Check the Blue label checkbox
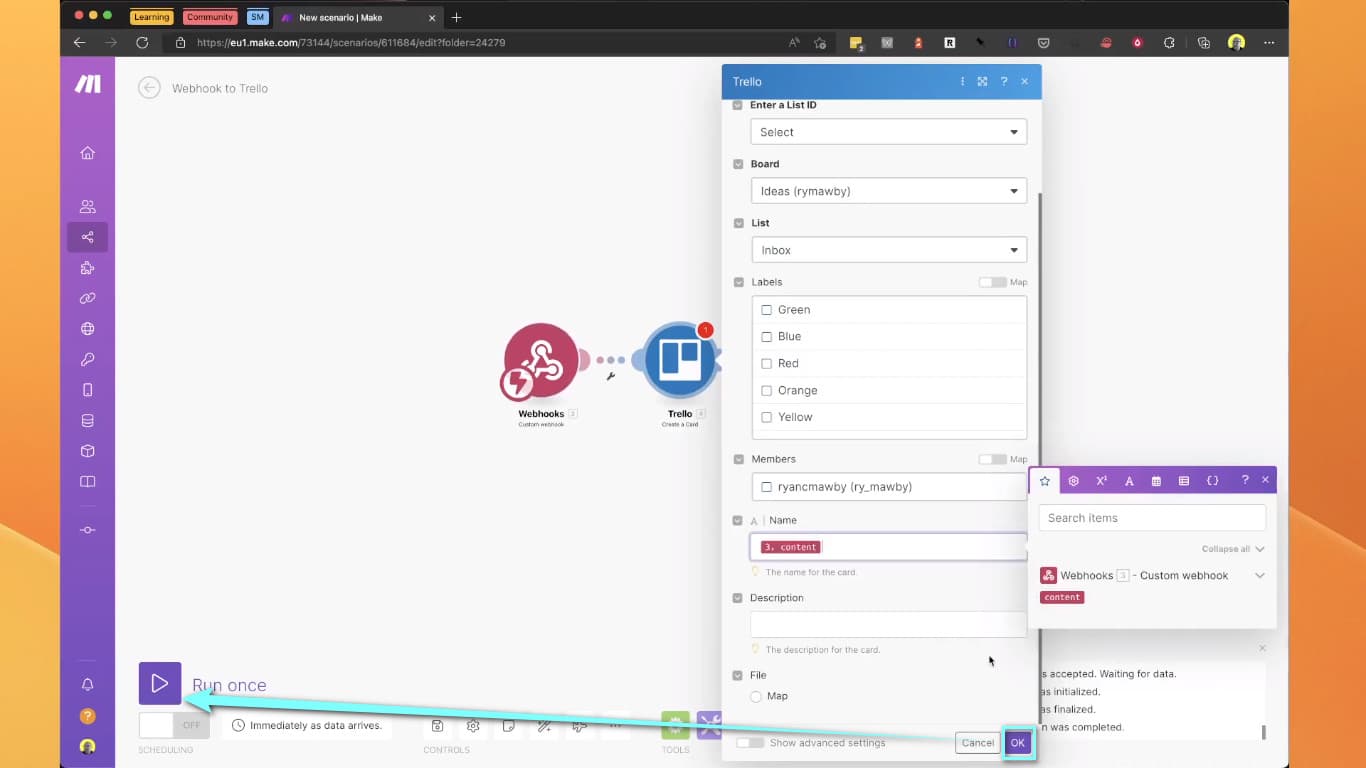Viewport: 1366px width, 768px height. coord(767,337)
